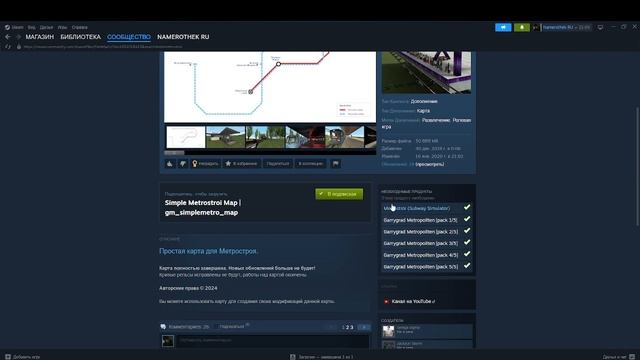This screenshot has height=360, width=640.
Task: Click the Поделиться share button
Action: (x=278, y=164)
